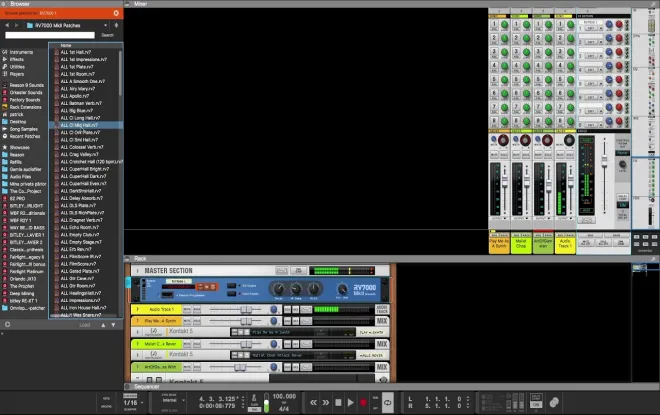The image size is (660, 415).
Task: Click the 4/4 time signature field
Action: (284, 409)
